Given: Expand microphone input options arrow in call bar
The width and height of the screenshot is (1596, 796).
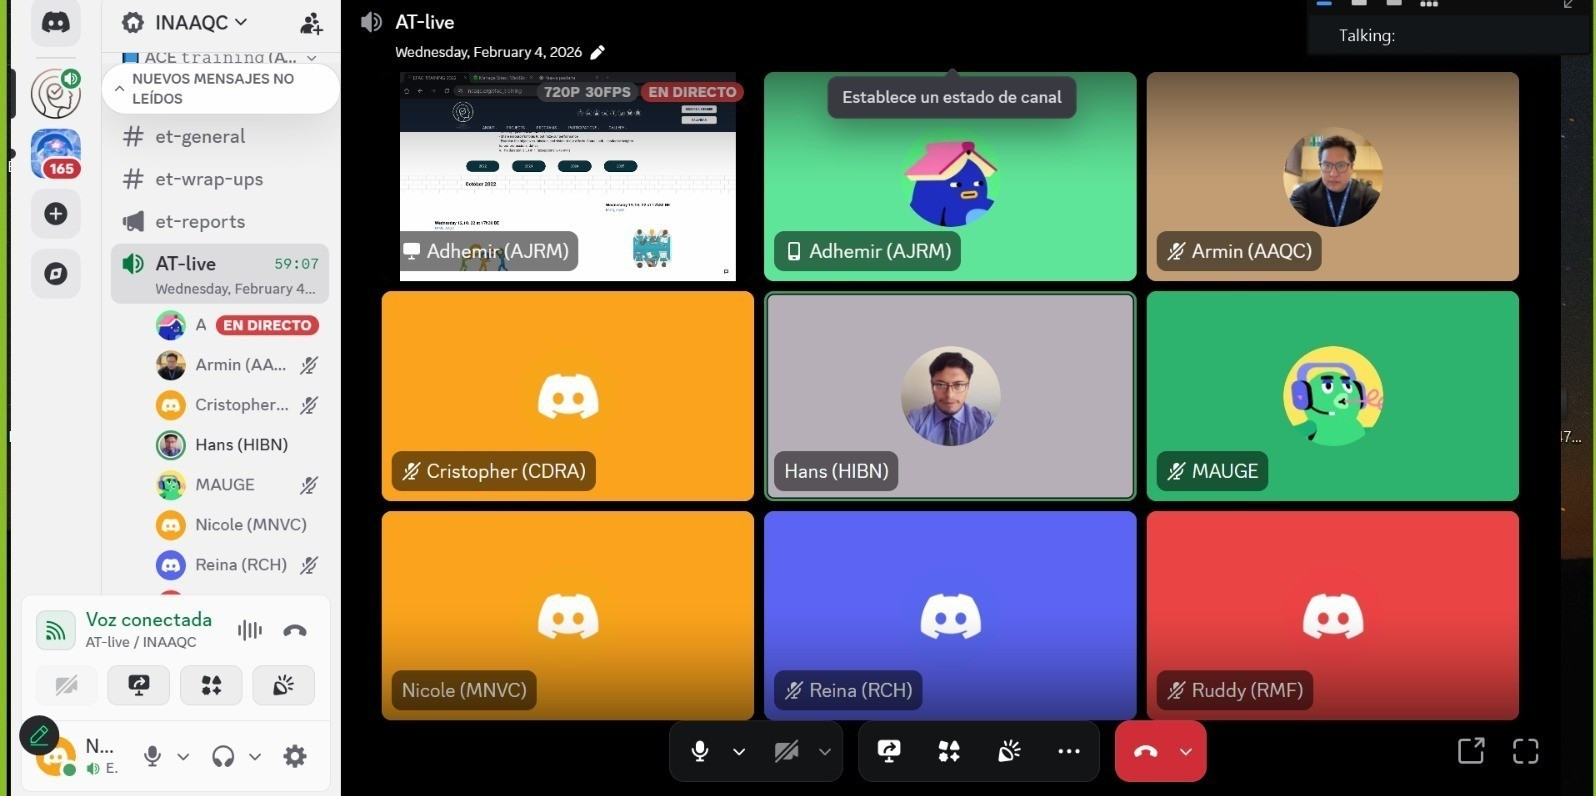Looking at the screenshot, I should pyautogui.click(x=739, y=751).
